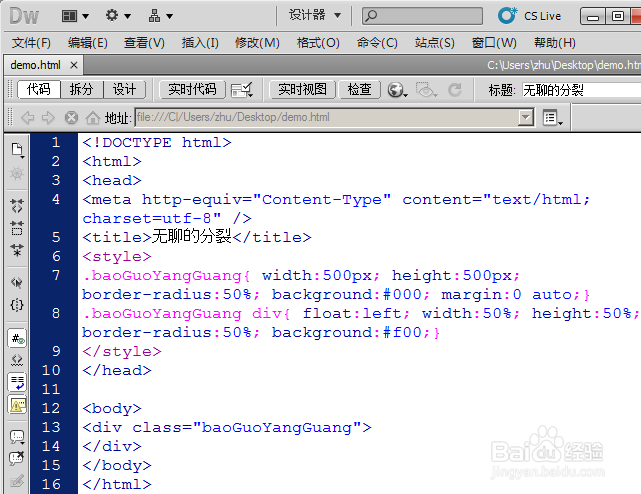This screenshot has height=494, width=641.
Task: Click the <!DOCTYPE html> line
Action: [x=157, y=142]
